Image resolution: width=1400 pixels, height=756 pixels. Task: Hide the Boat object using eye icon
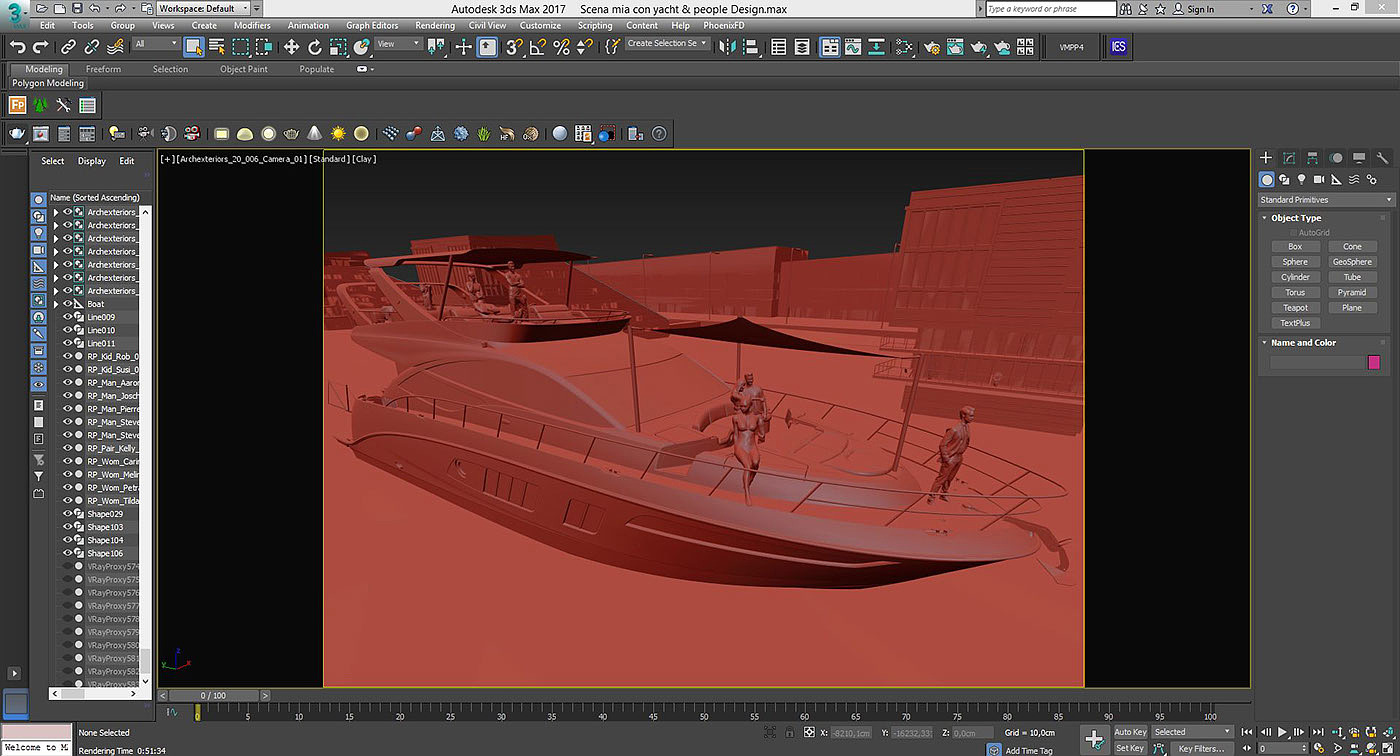point(68,304)
